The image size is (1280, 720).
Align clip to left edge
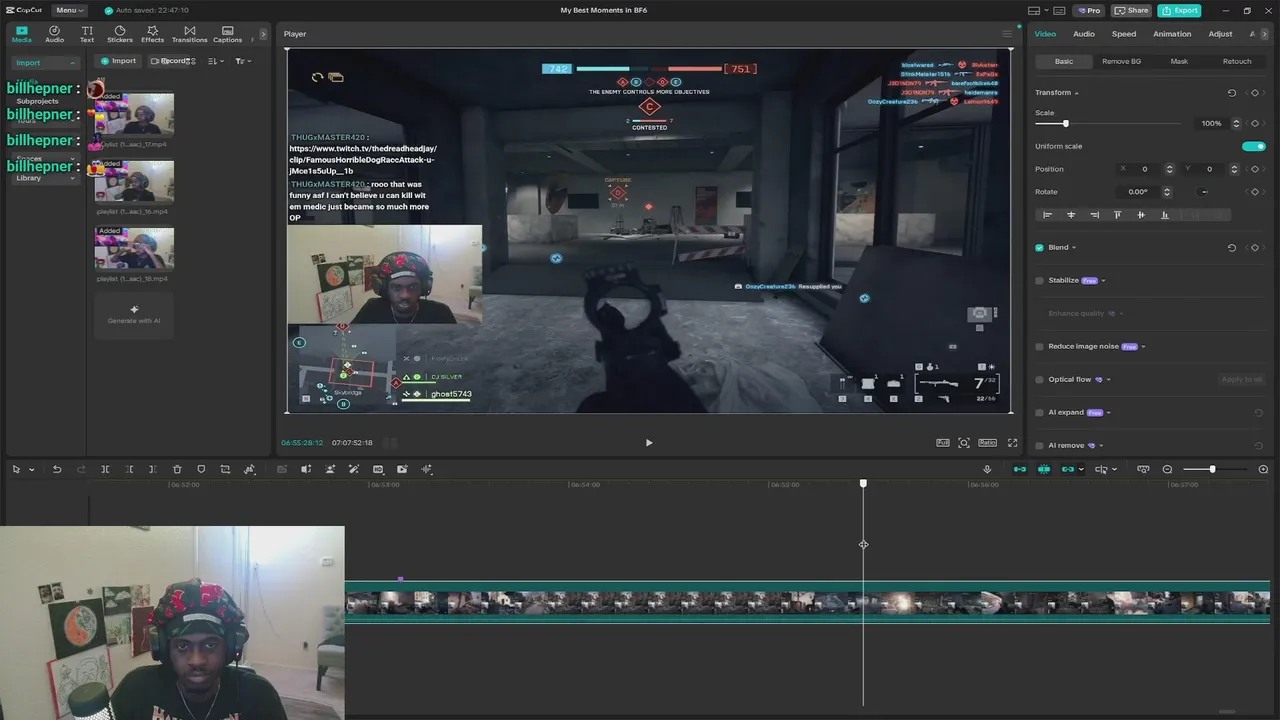pos(1047,215)
